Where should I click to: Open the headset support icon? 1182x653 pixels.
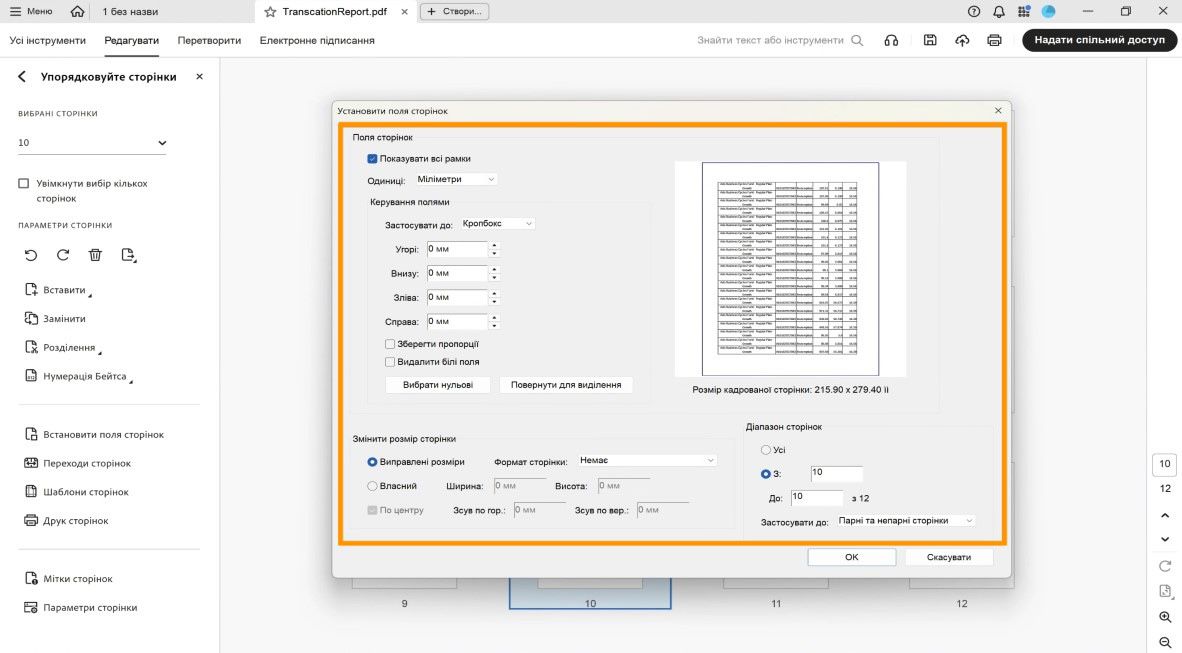[x=891, y=40]
